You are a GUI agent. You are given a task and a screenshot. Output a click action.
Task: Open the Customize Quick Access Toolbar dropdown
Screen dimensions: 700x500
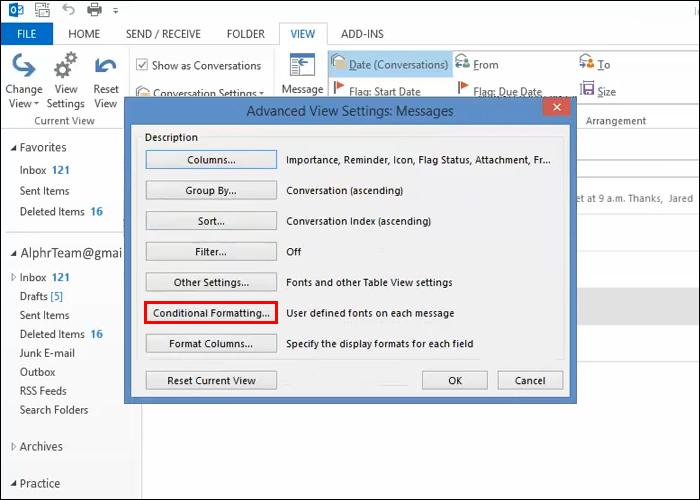[116, 10]
